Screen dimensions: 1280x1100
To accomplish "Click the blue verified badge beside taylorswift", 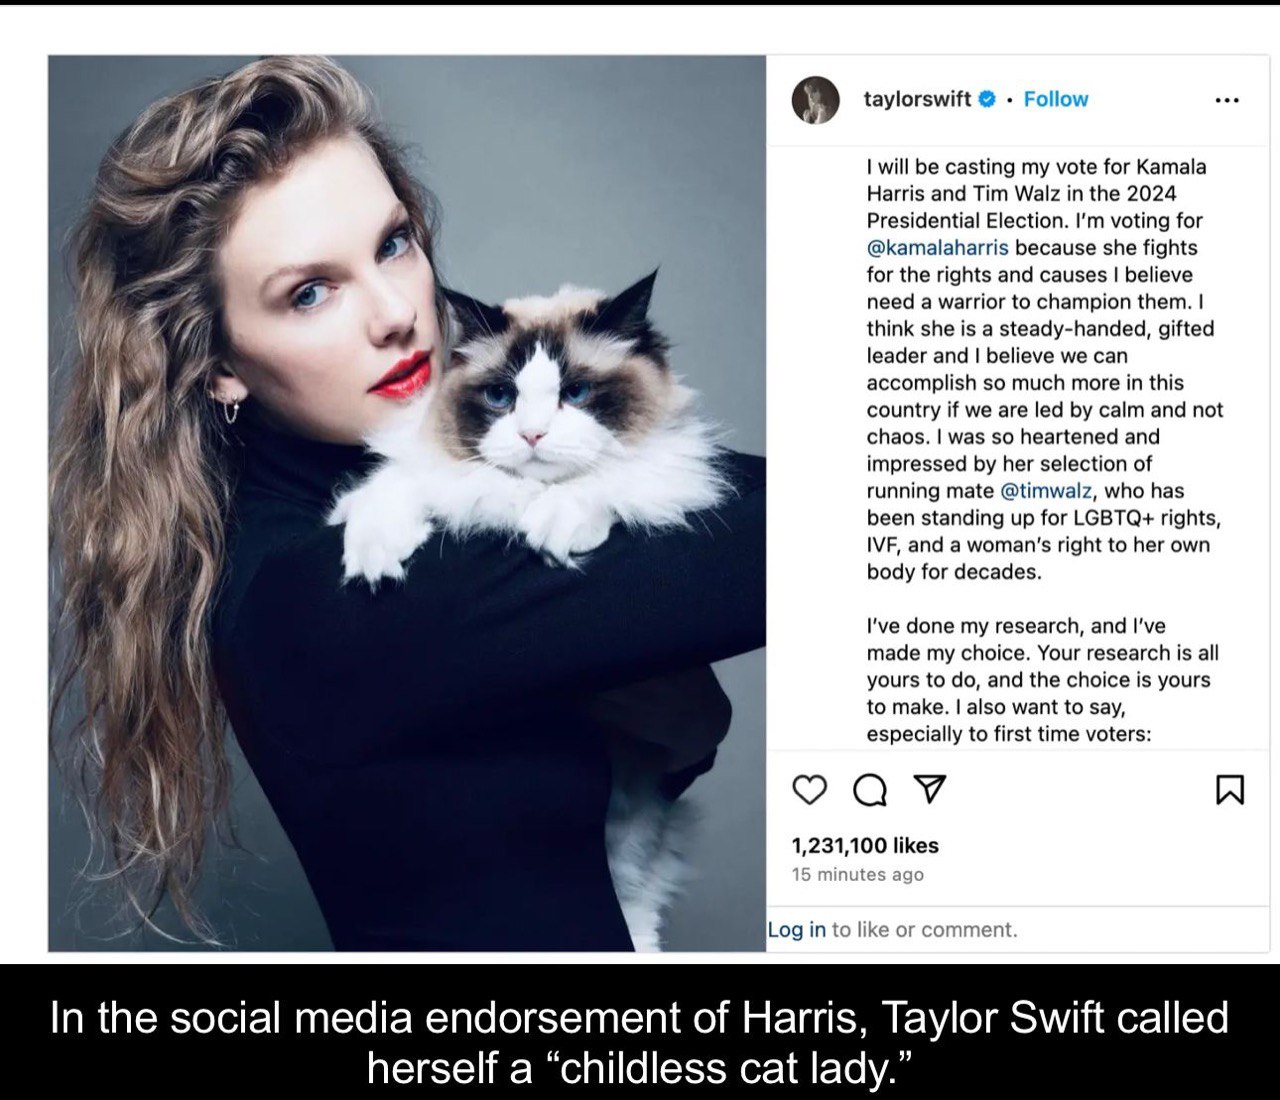I will coord(987,99).
